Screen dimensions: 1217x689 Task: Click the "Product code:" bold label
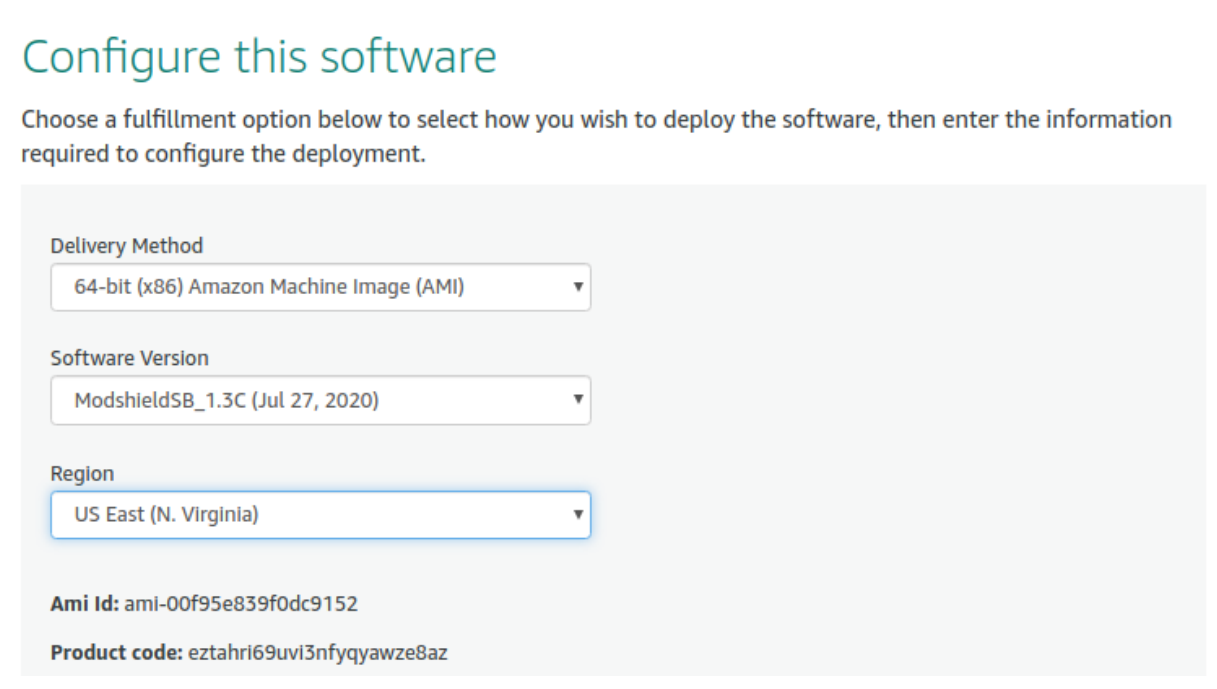tap(115, 654)
